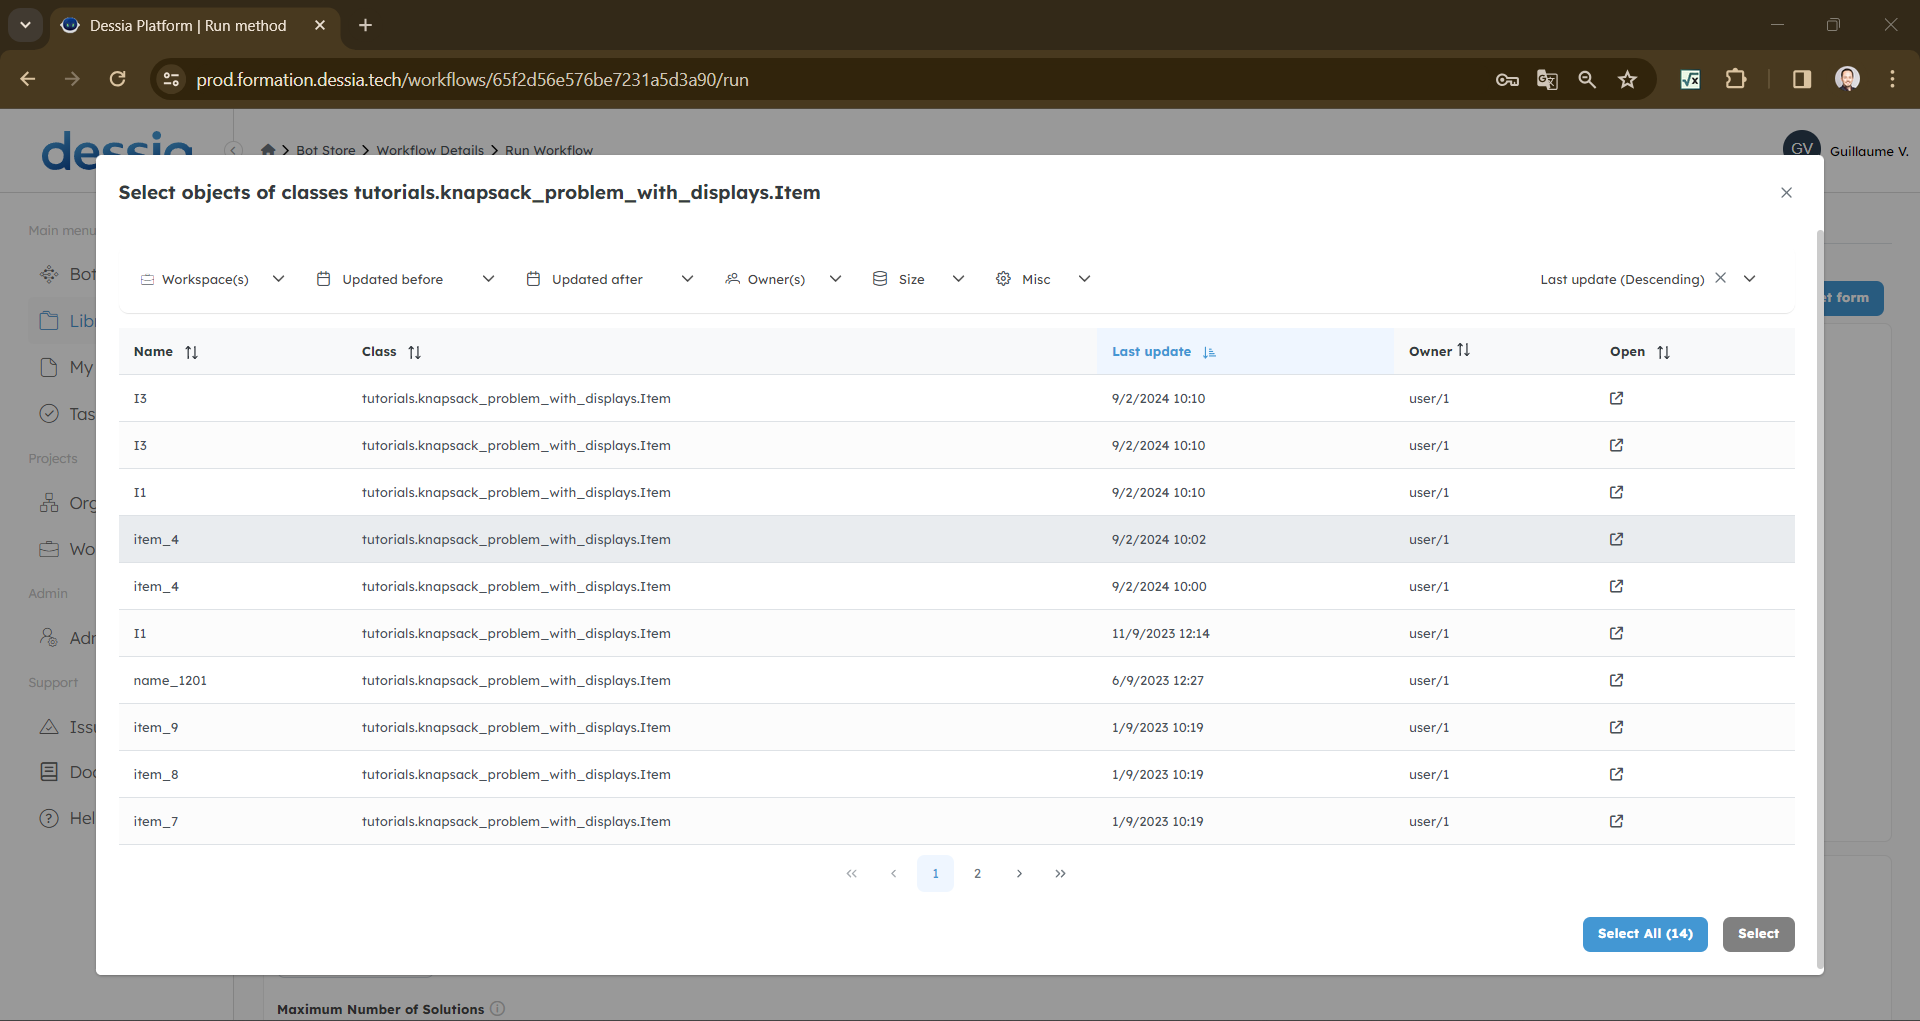The image size is (1920, 1021).
Task: Click the Select All (14) button
Action: coord(1645,934)
